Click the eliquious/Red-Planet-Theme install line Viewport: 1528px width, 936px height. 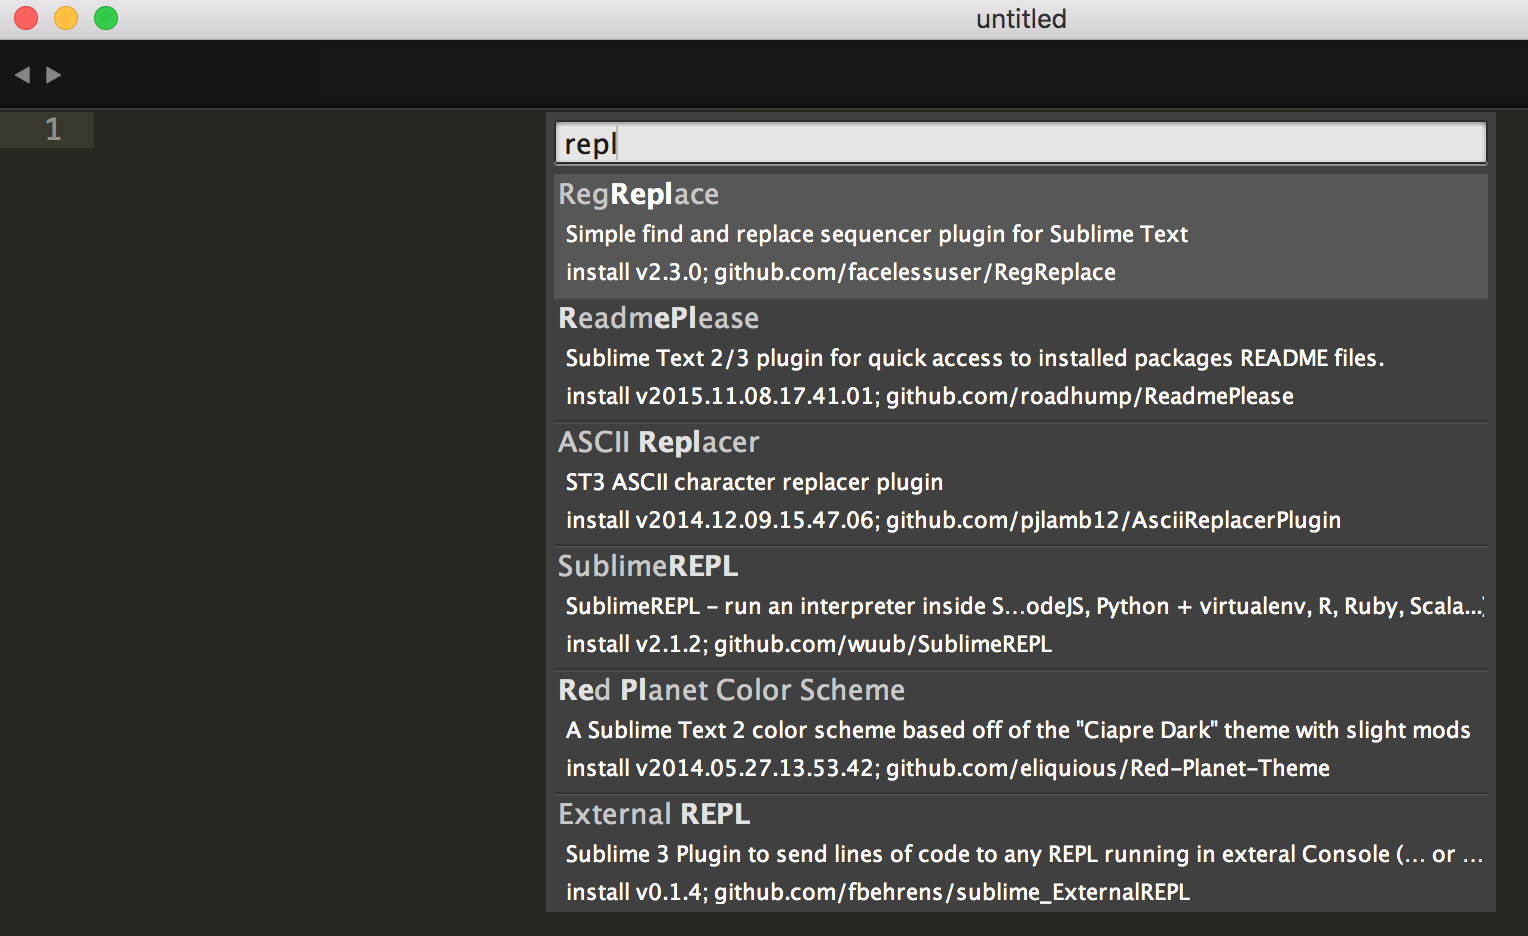[947, 768]
